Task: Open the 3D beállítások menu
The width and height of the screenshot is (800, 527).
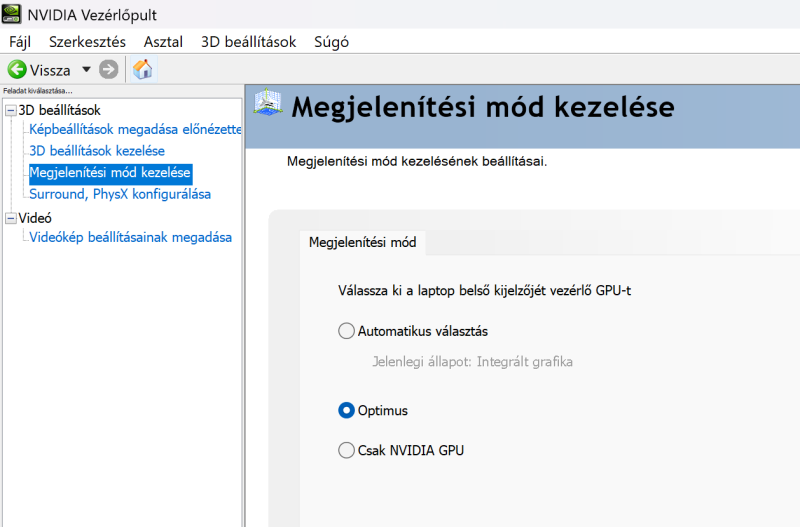Action: [247, 42]
